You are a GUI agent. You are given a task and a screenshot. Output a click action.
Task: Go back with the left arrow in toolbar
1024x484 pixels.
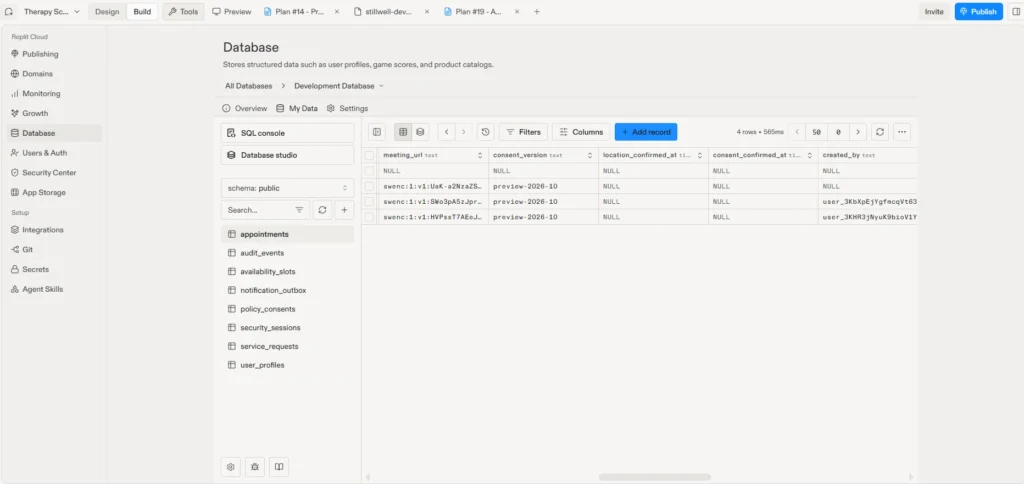pos(446,132)
